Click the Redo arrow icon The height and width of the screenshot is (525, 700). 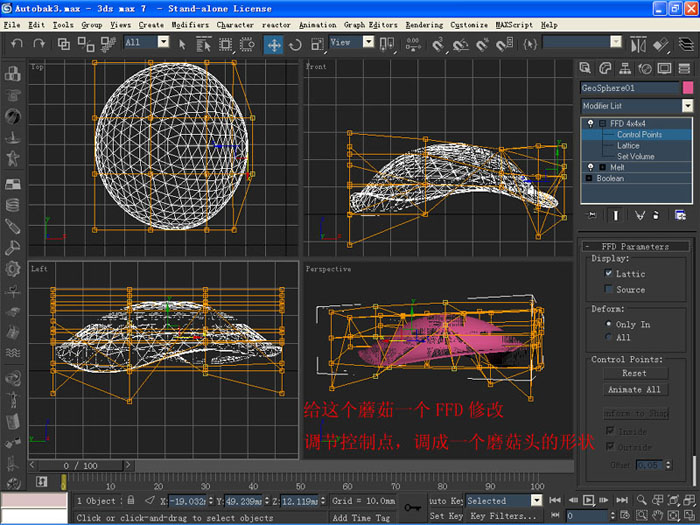[39, 44]
